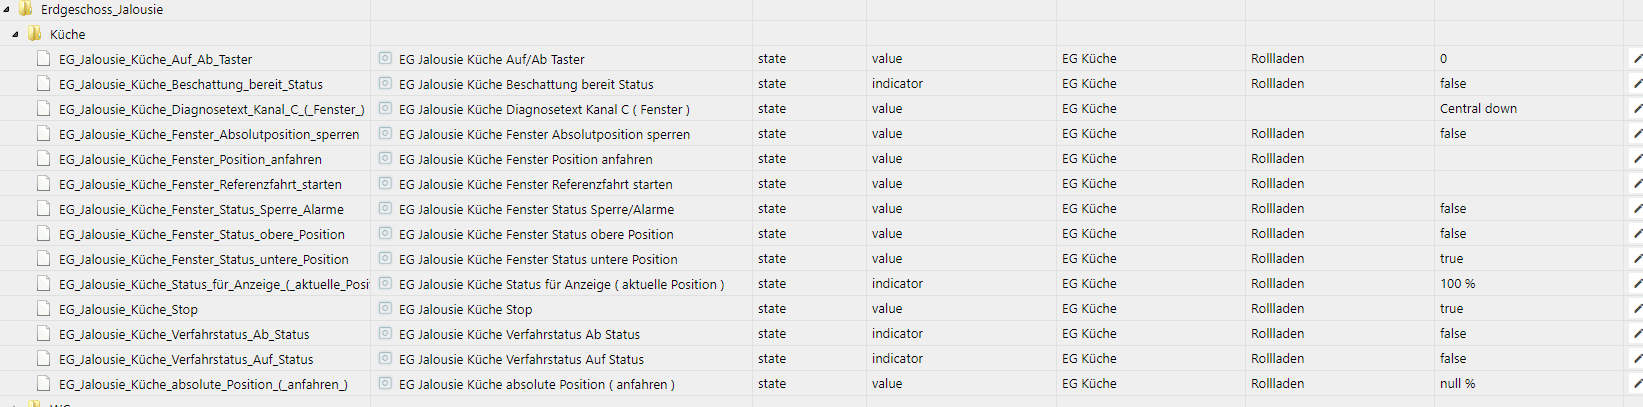Toggle the Küche Stop true value
The height and width of the screenshot is (407, 1643).
[x=1451, y=309]
